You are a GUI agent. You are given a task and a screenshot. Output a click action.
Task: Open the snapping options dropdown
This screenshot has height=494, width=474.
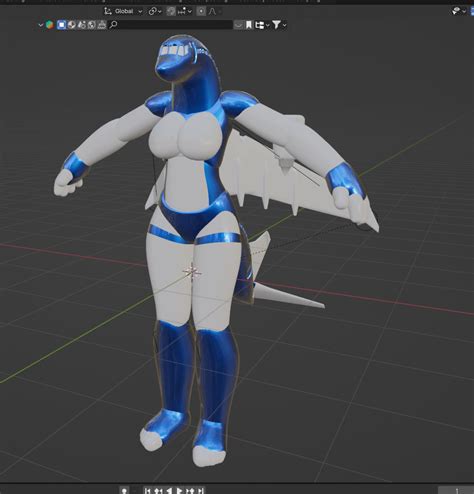[x=185, y=11]
